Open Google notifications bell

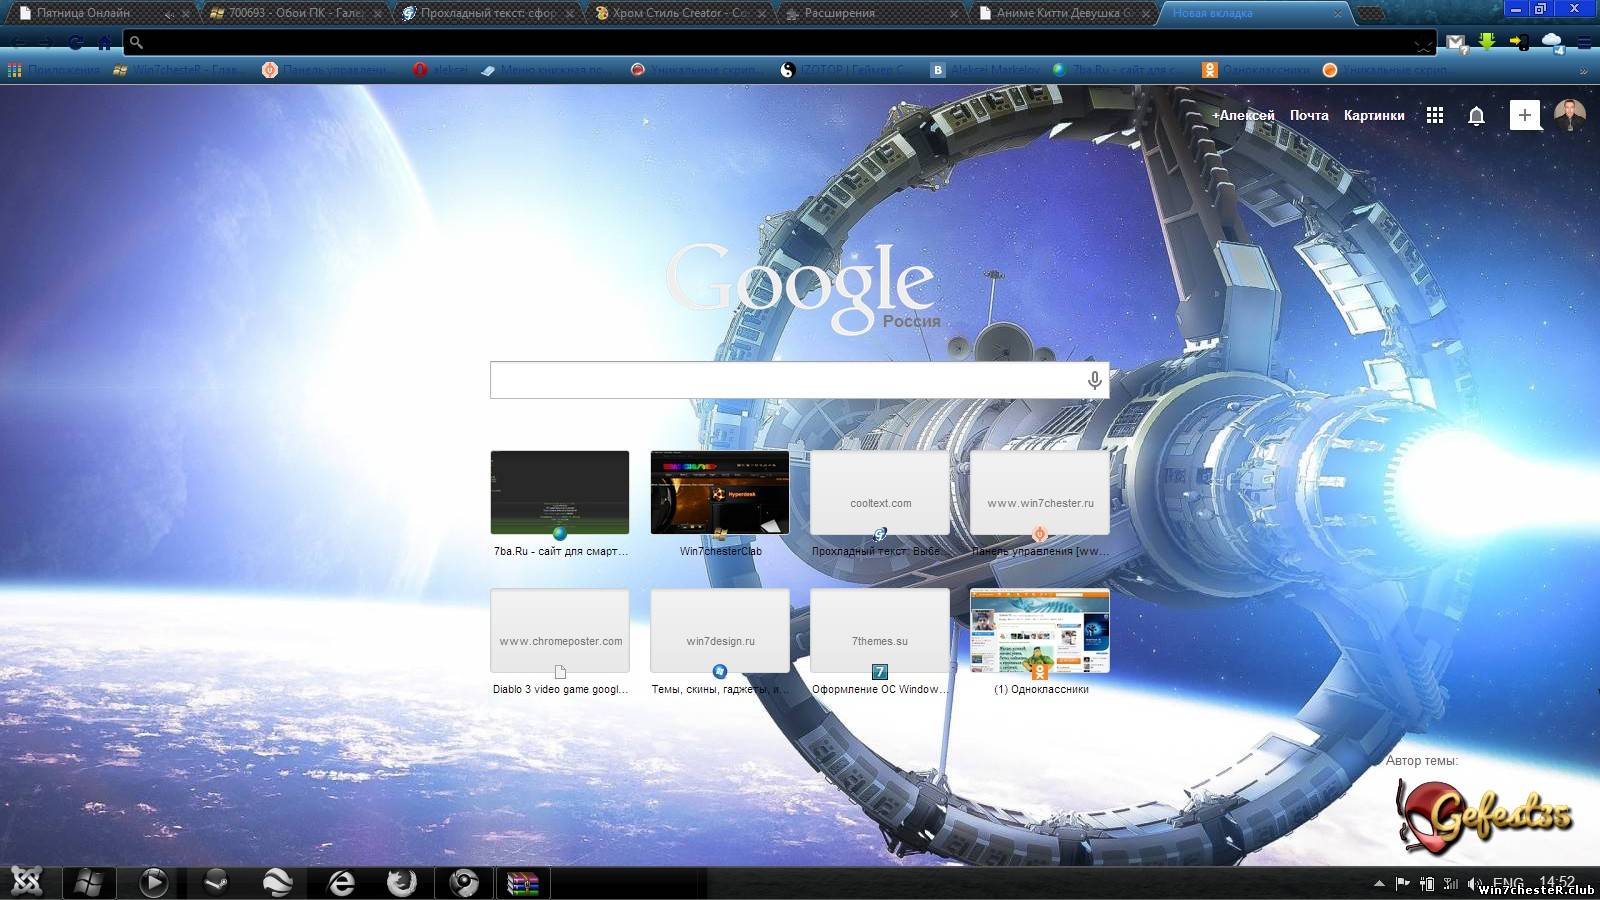[1476, 116]
